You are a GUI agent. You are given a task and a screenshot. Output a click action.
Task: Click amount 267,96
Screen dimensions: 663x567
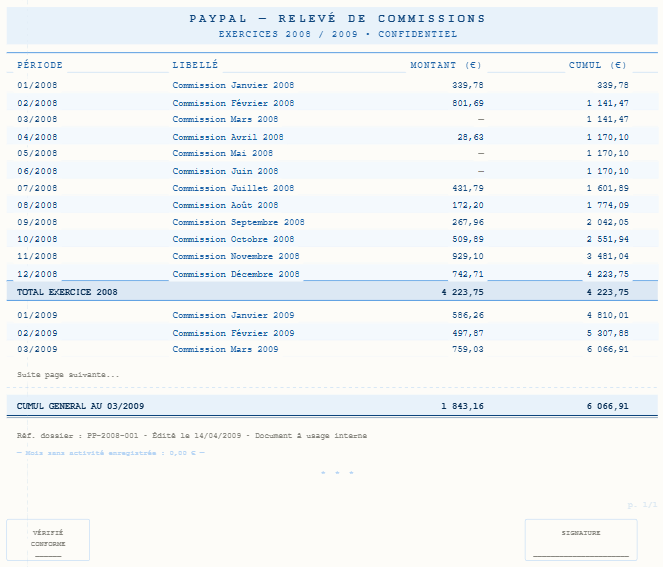(x=468, y=222)
